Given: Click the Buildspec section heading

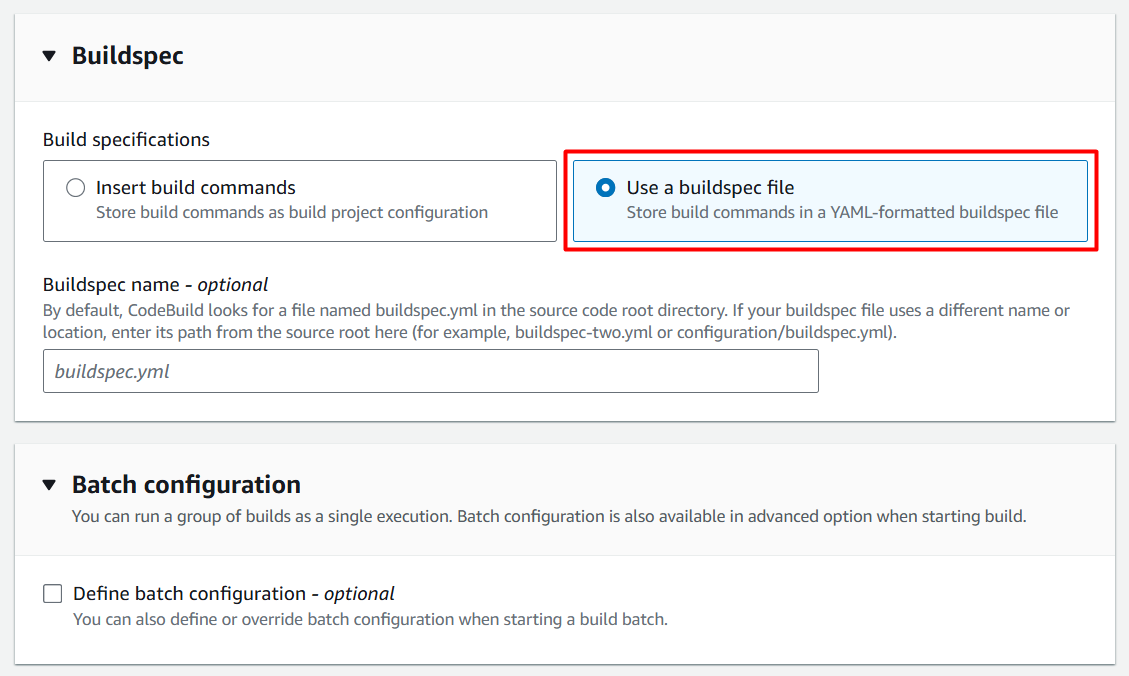Looking at the screenshot, I should [x=127, y=56].
